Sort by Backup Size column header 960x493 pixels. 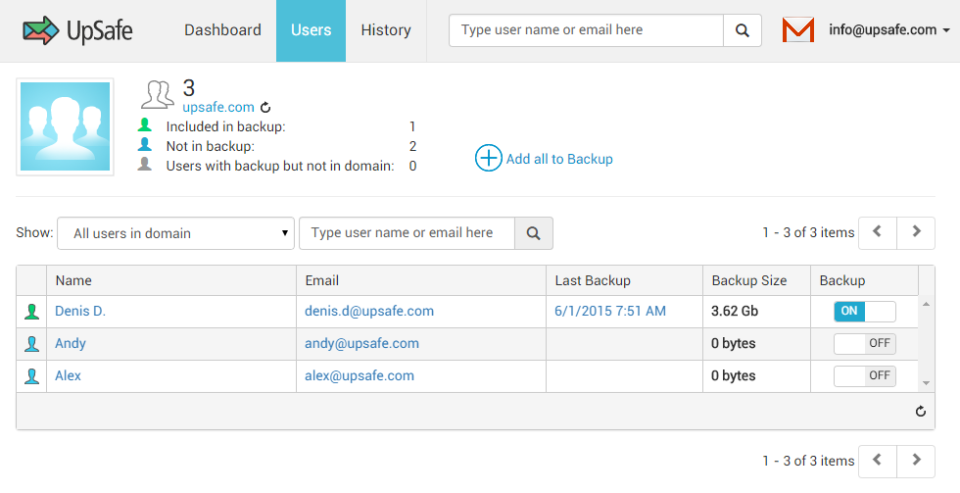(757, 280)
